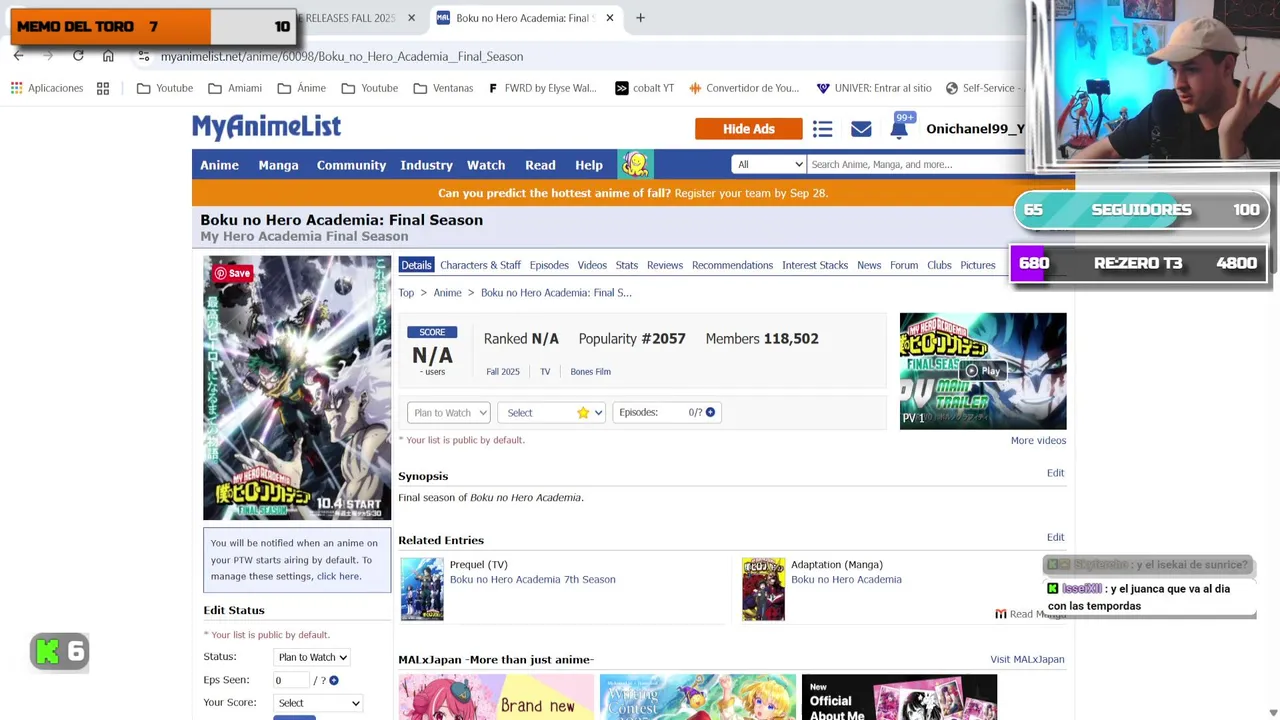Reload the page with refresh icon
This screenshot has height=720, width=1280.
pyautogui.click(x=78, y=56)
